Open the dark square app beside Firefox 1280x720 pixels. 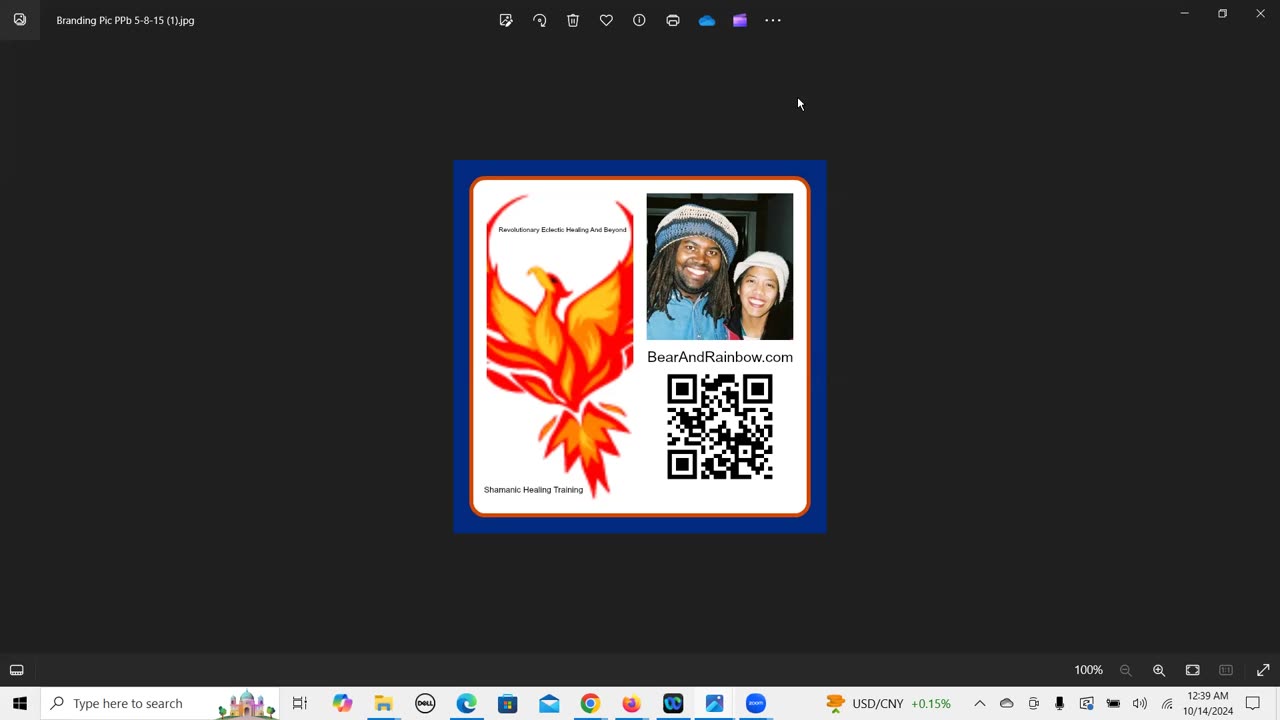click(673, 703)
